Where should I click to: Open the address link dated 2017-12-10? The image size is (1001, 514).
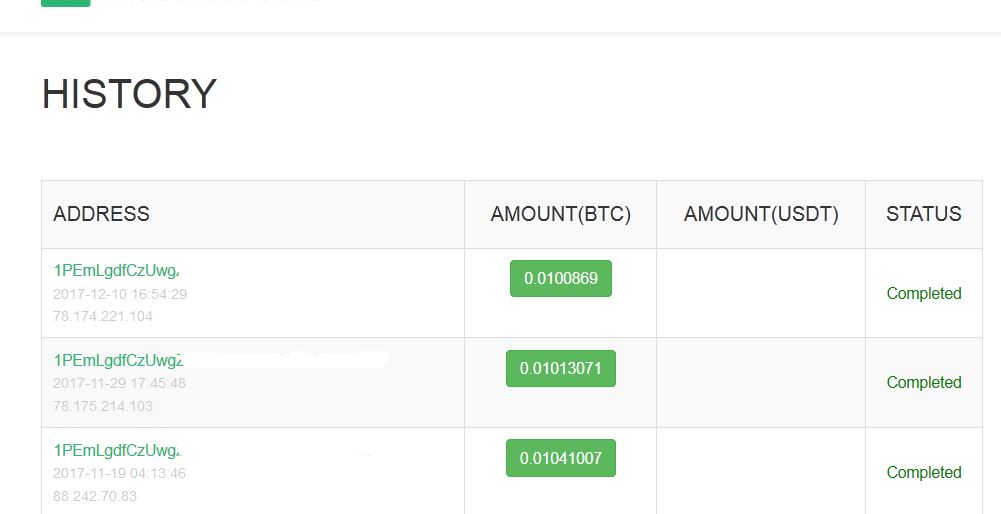pos(116,271)
